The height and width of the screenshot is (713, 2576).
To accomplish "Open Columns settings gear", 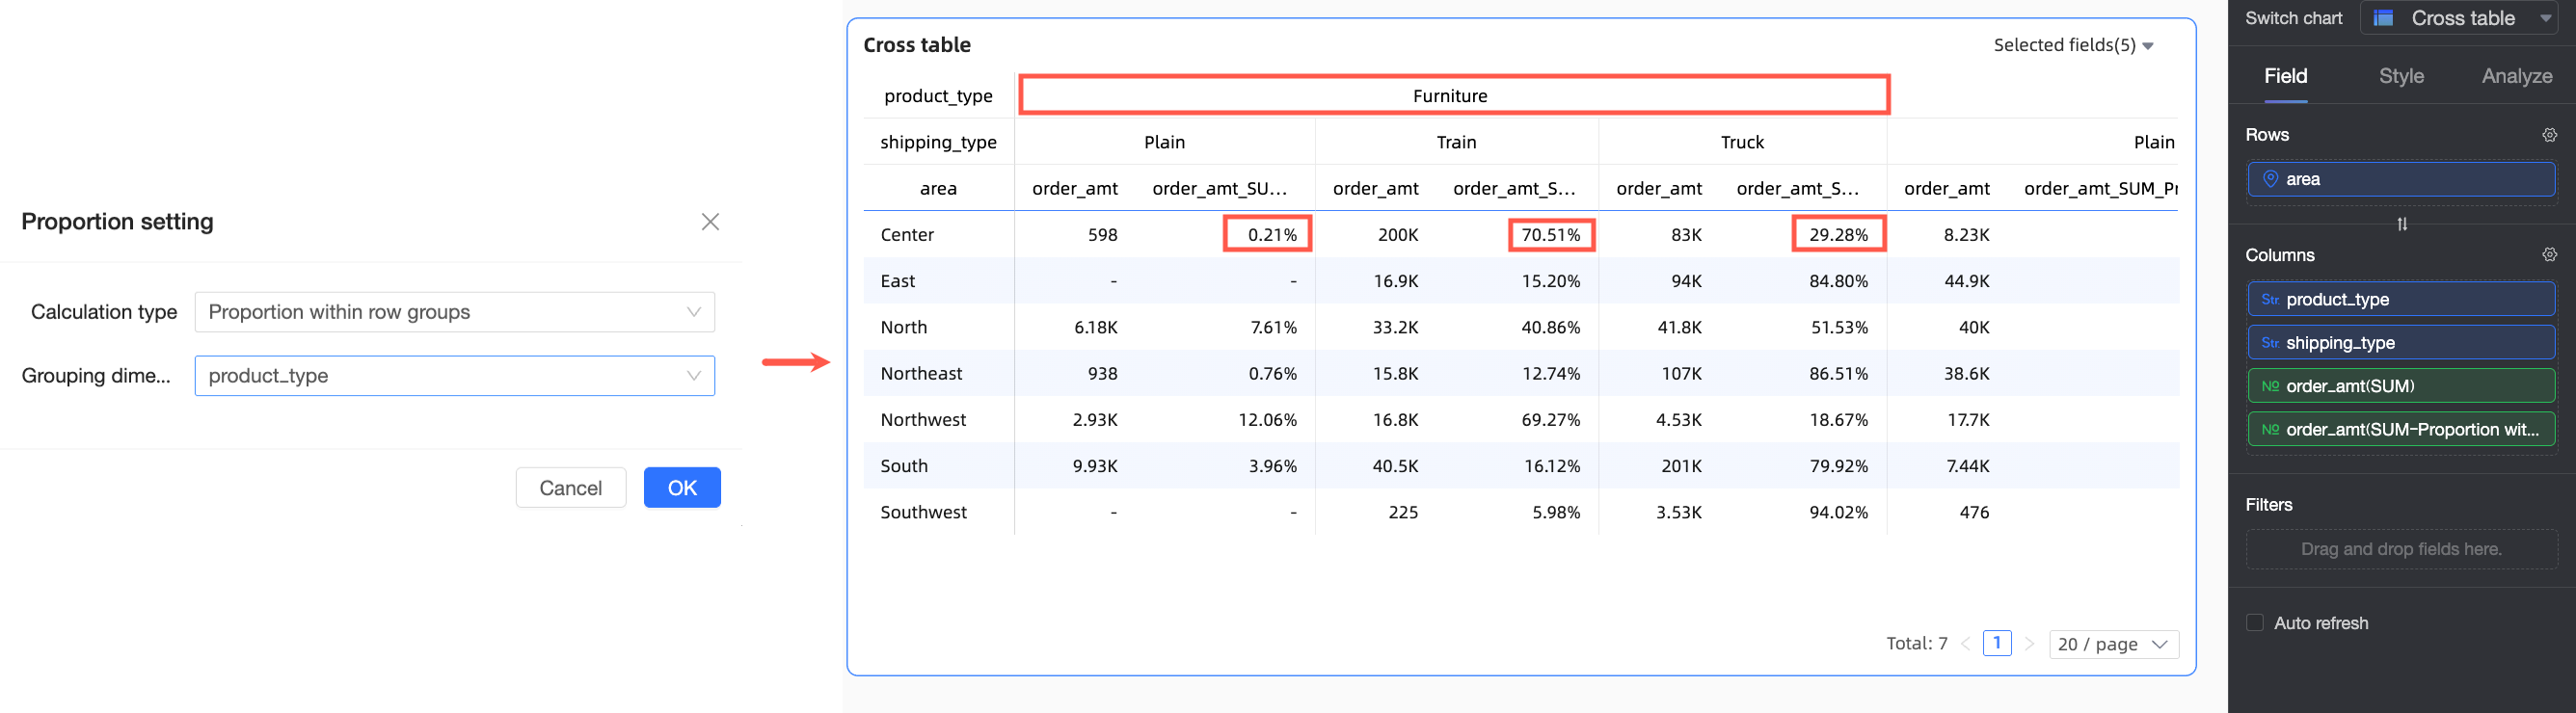I will pos(2549,255).
